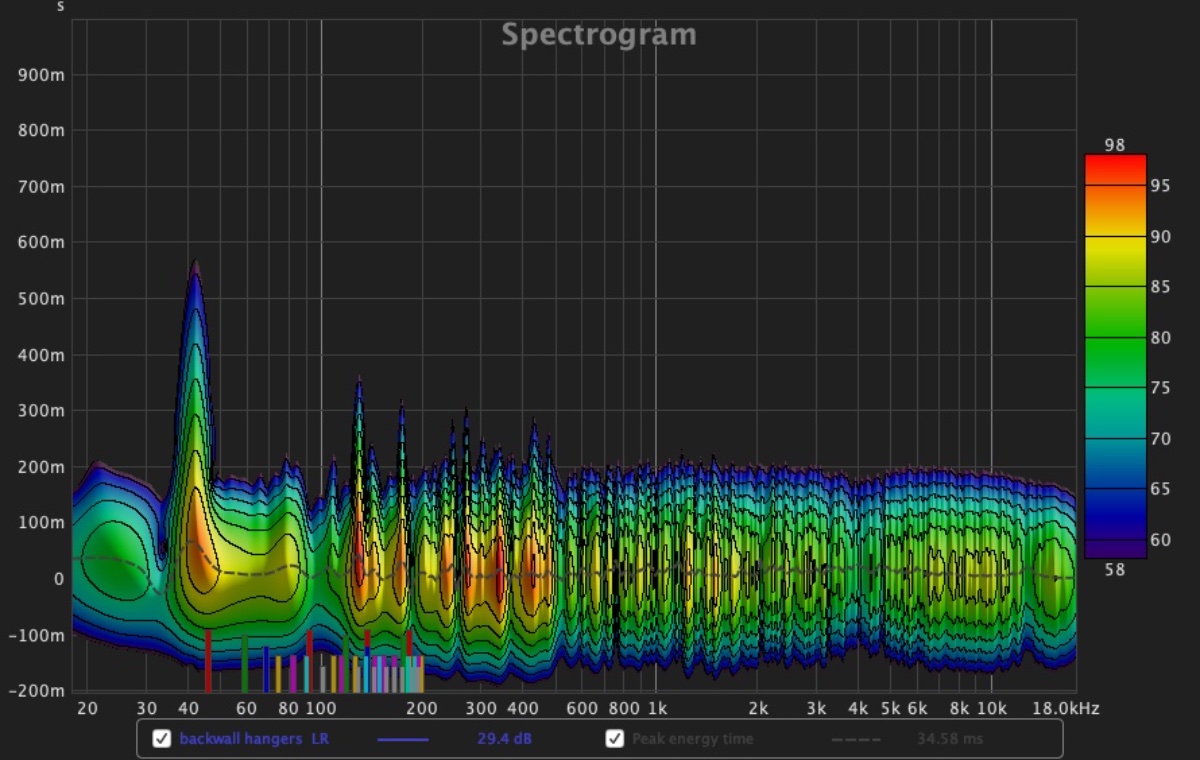The image size is (1200, 760).
Task: Select the blue mode marker just below 80 Hz
Action: coord(266,669)
